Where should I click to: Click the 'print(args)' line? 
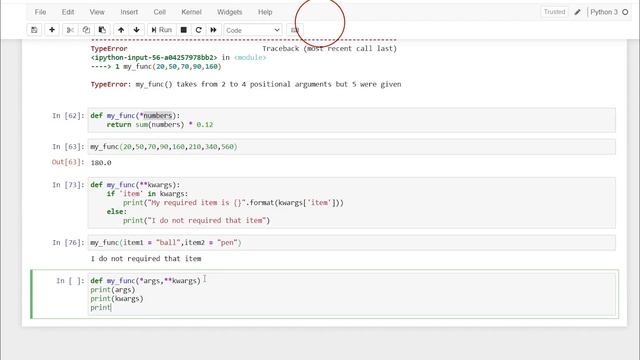tap(113, 289)
